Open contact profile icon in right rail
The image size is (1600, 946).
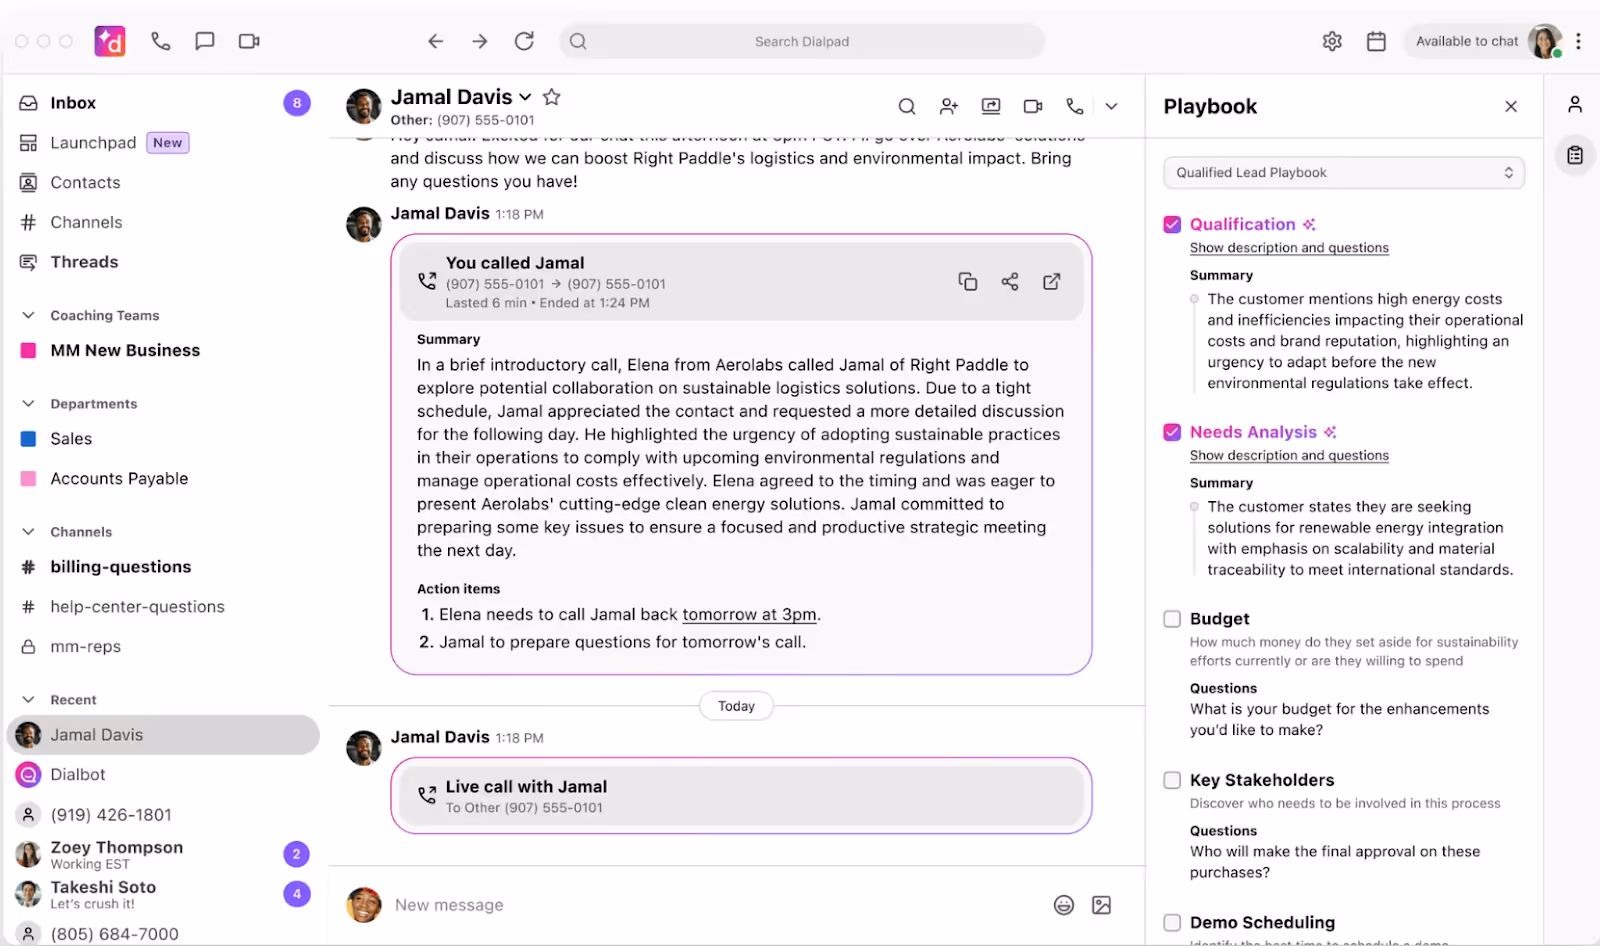pyautogui.click(x=1575, y=104)
